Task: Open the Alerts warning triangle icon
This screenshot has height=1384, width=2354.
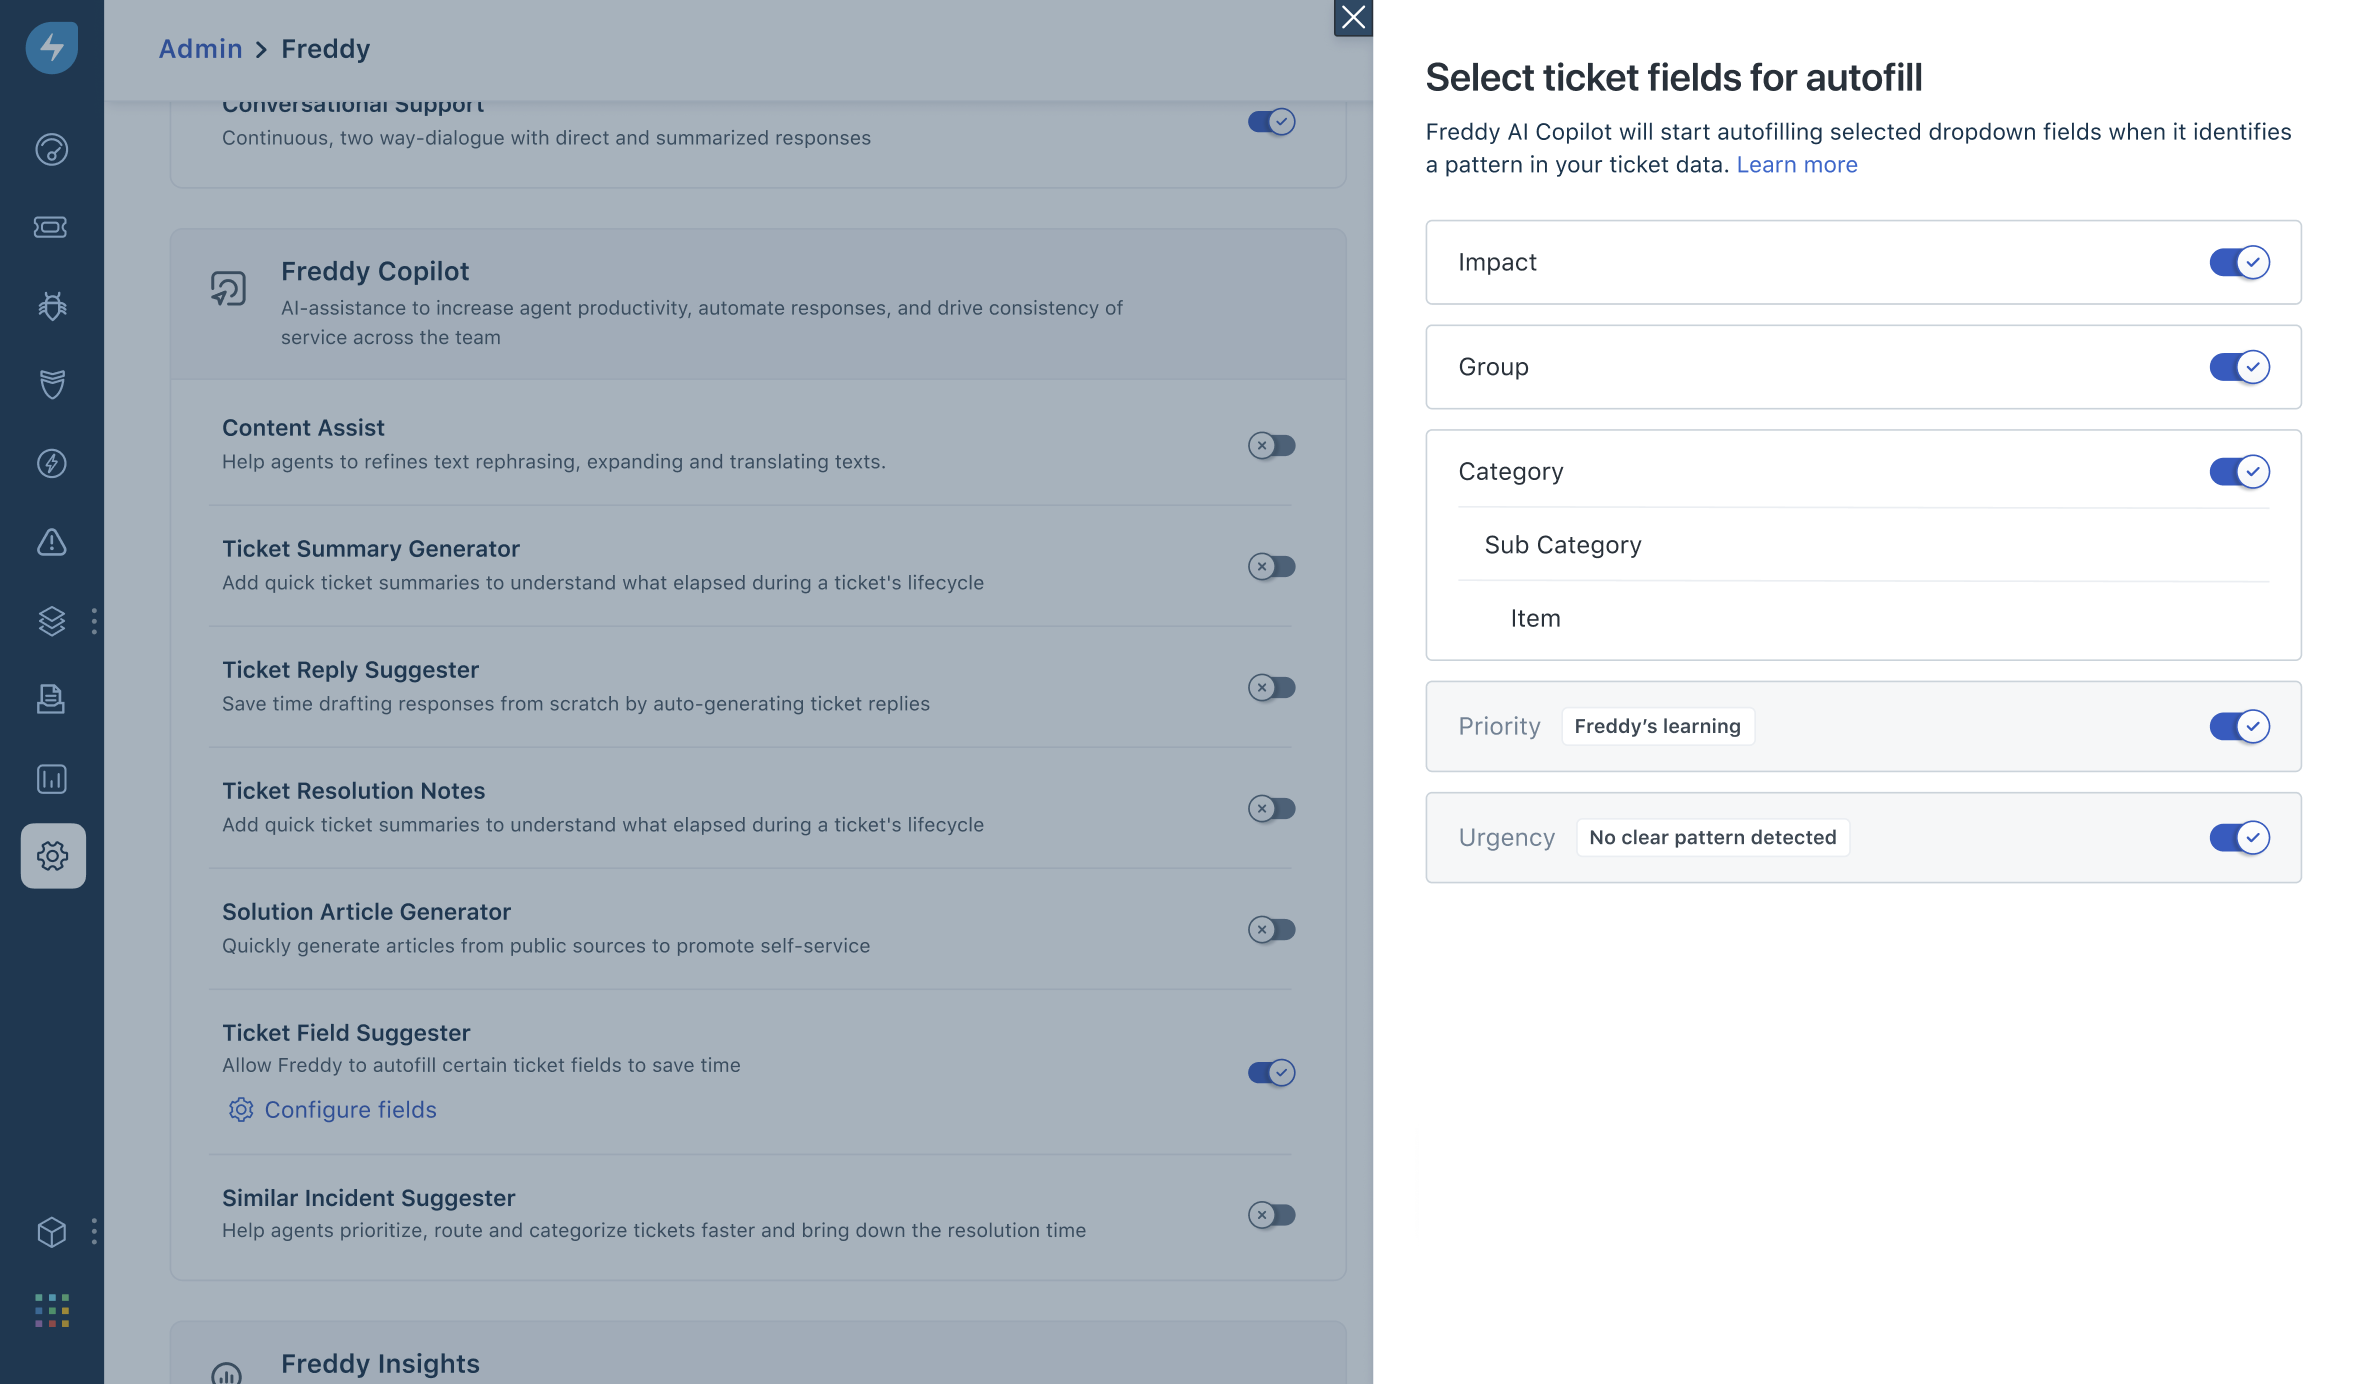Action: coord(51,542)
